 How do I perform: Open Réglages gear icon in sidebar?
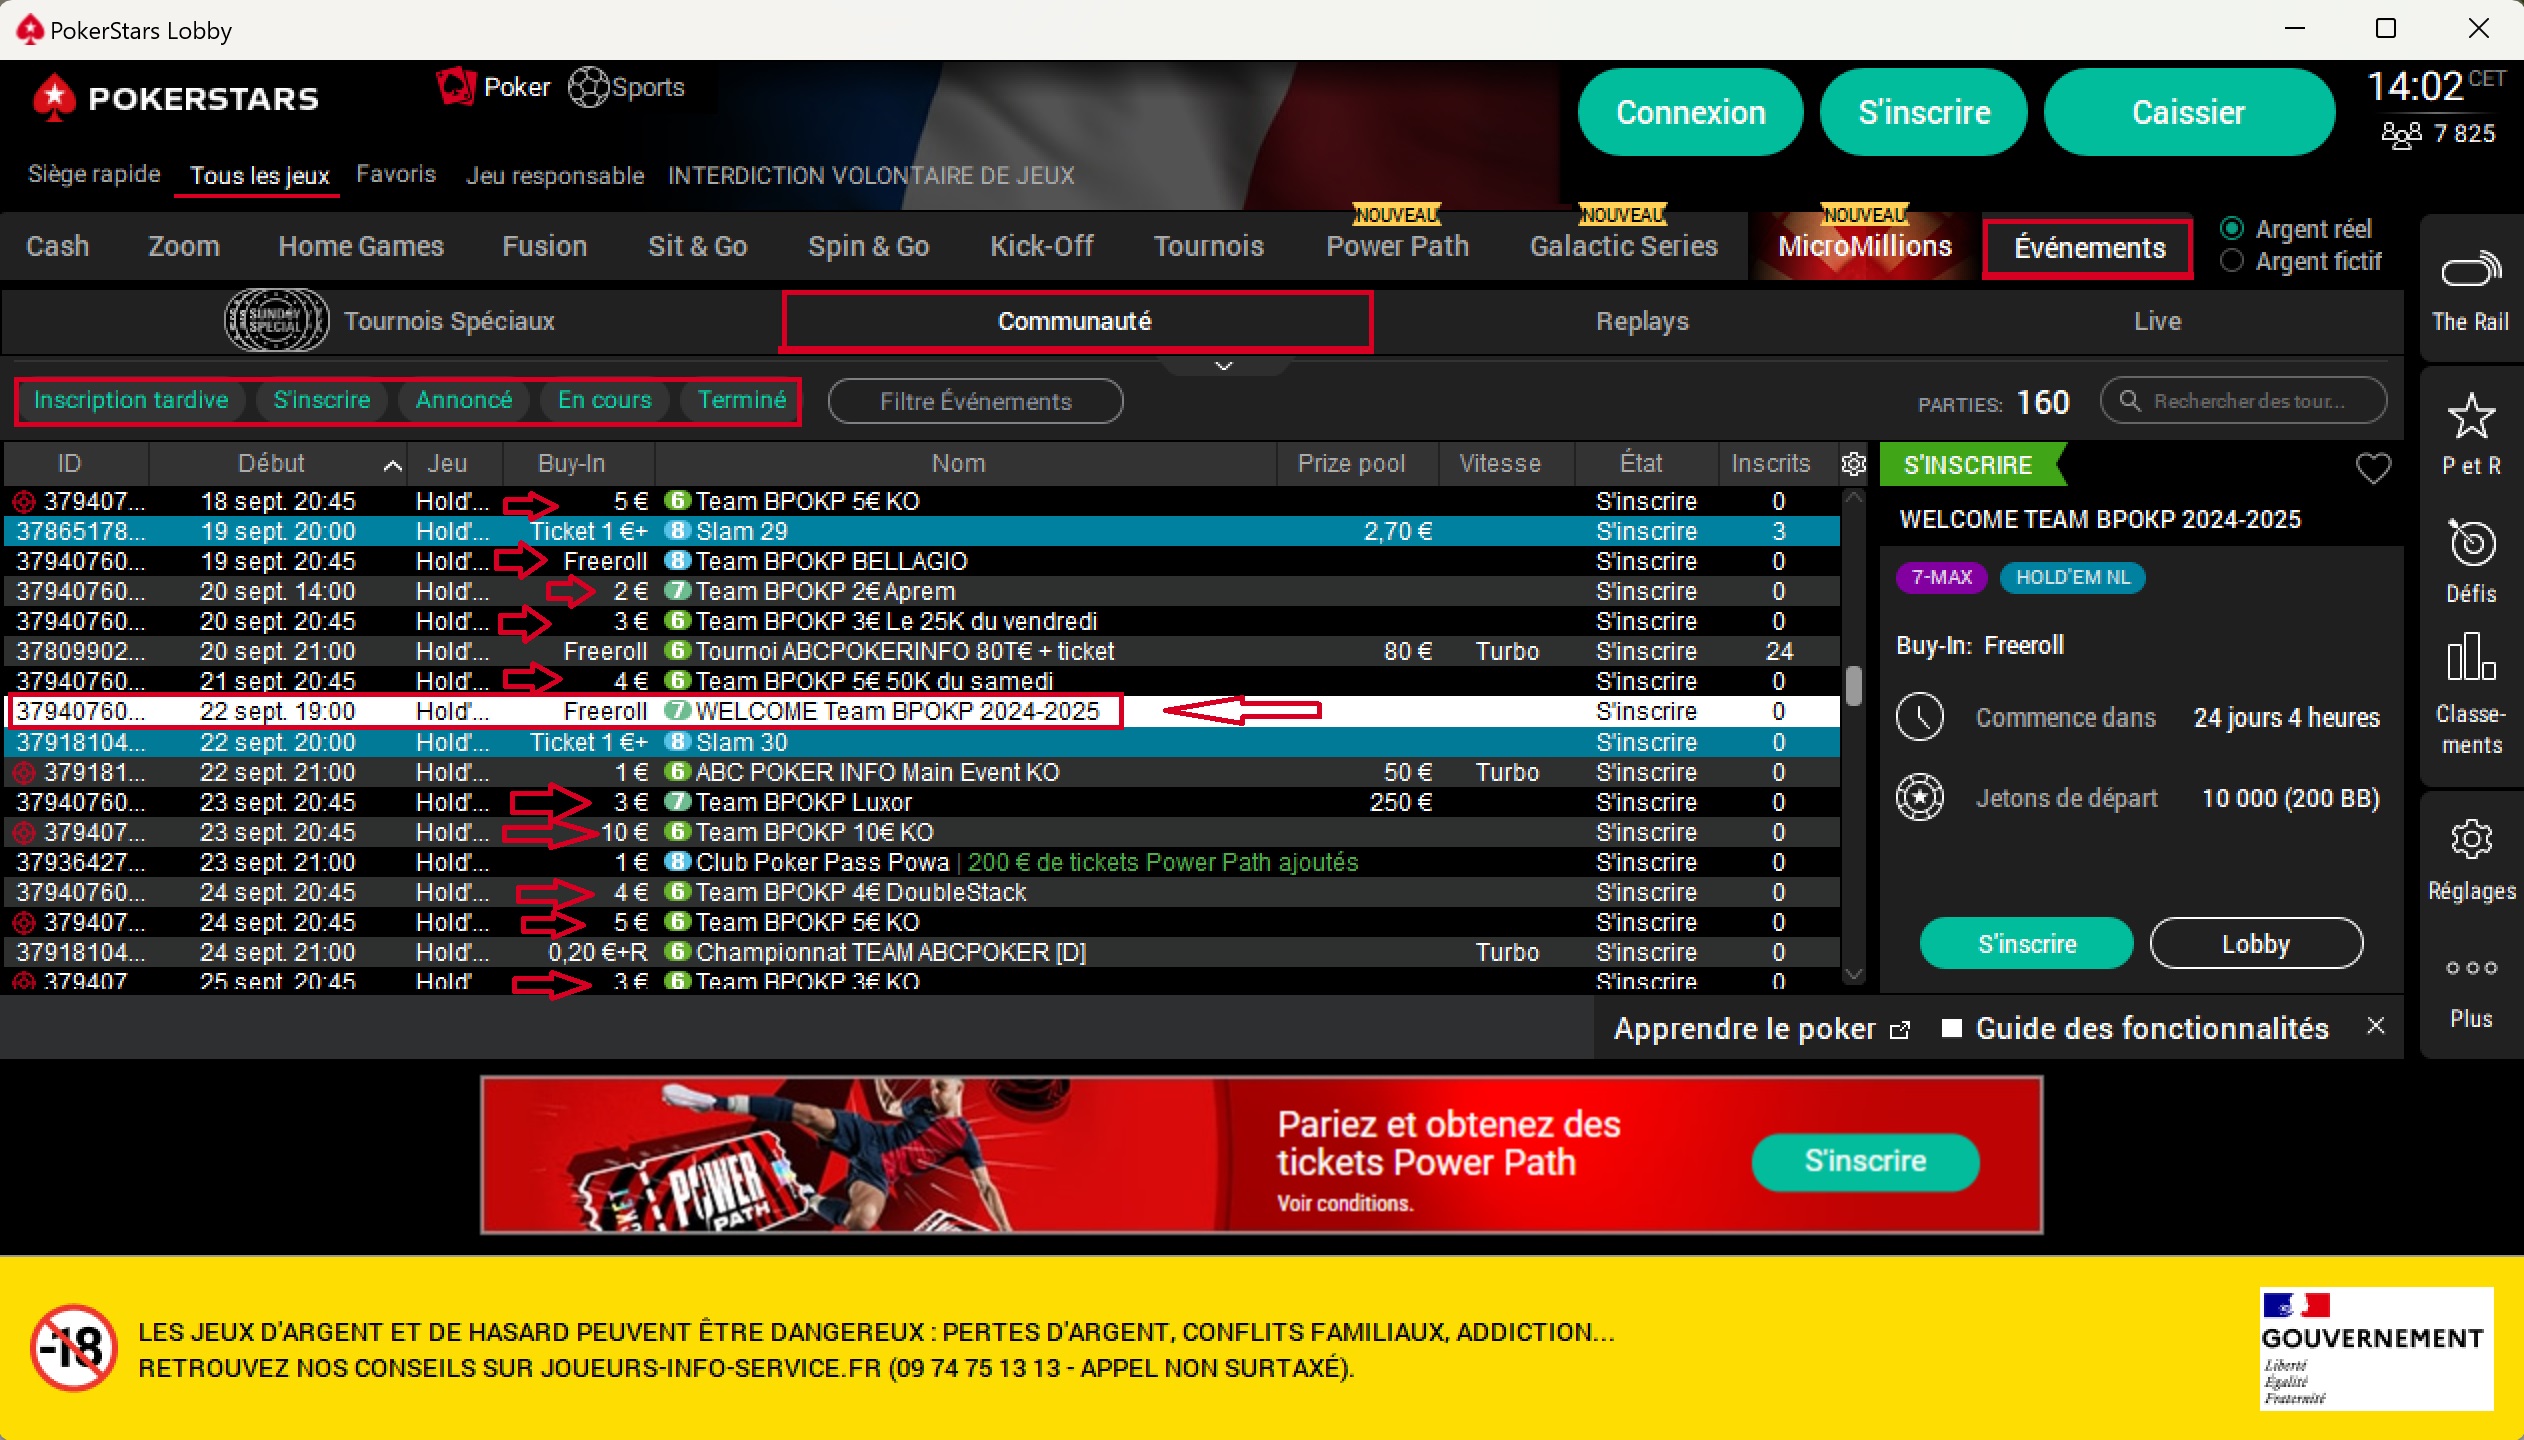pyautogui.click(x=2471, y=839)
